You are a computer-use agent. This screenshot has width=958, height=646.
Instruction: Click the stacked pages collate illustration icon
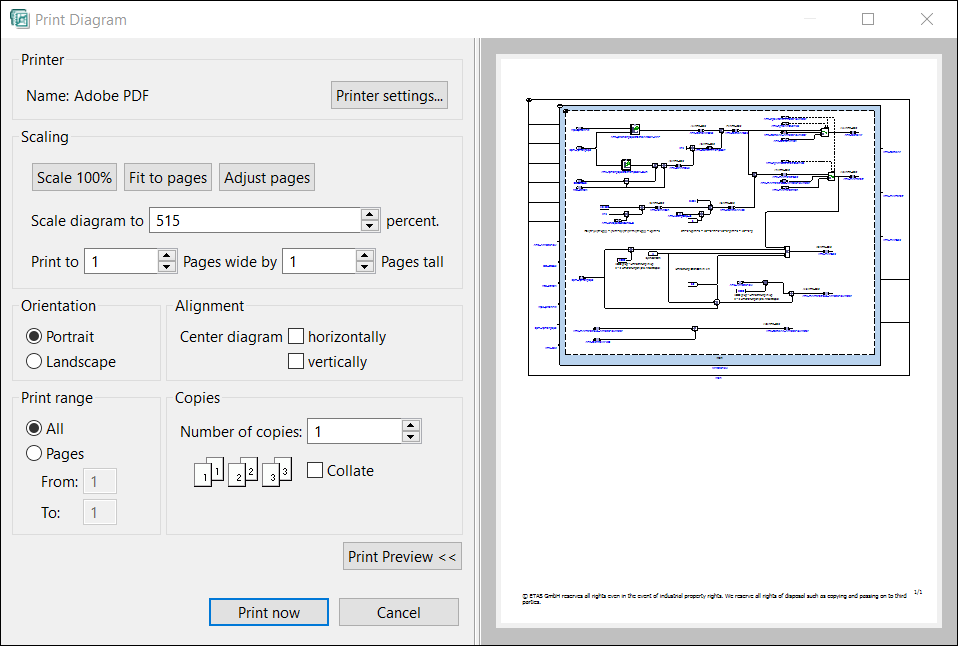pyautogui.click(x=241, y=470)
